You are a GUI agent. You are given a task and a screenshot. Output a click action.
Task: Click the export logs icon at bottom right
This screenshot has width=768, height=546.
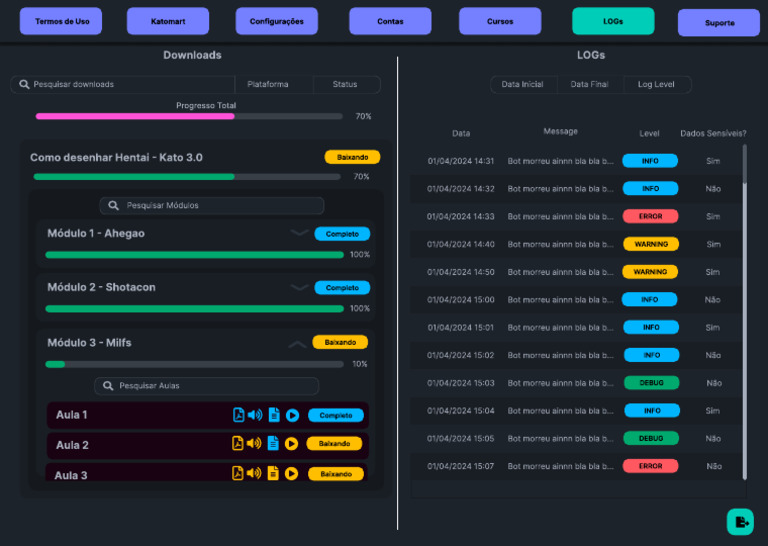pos(740,522)
